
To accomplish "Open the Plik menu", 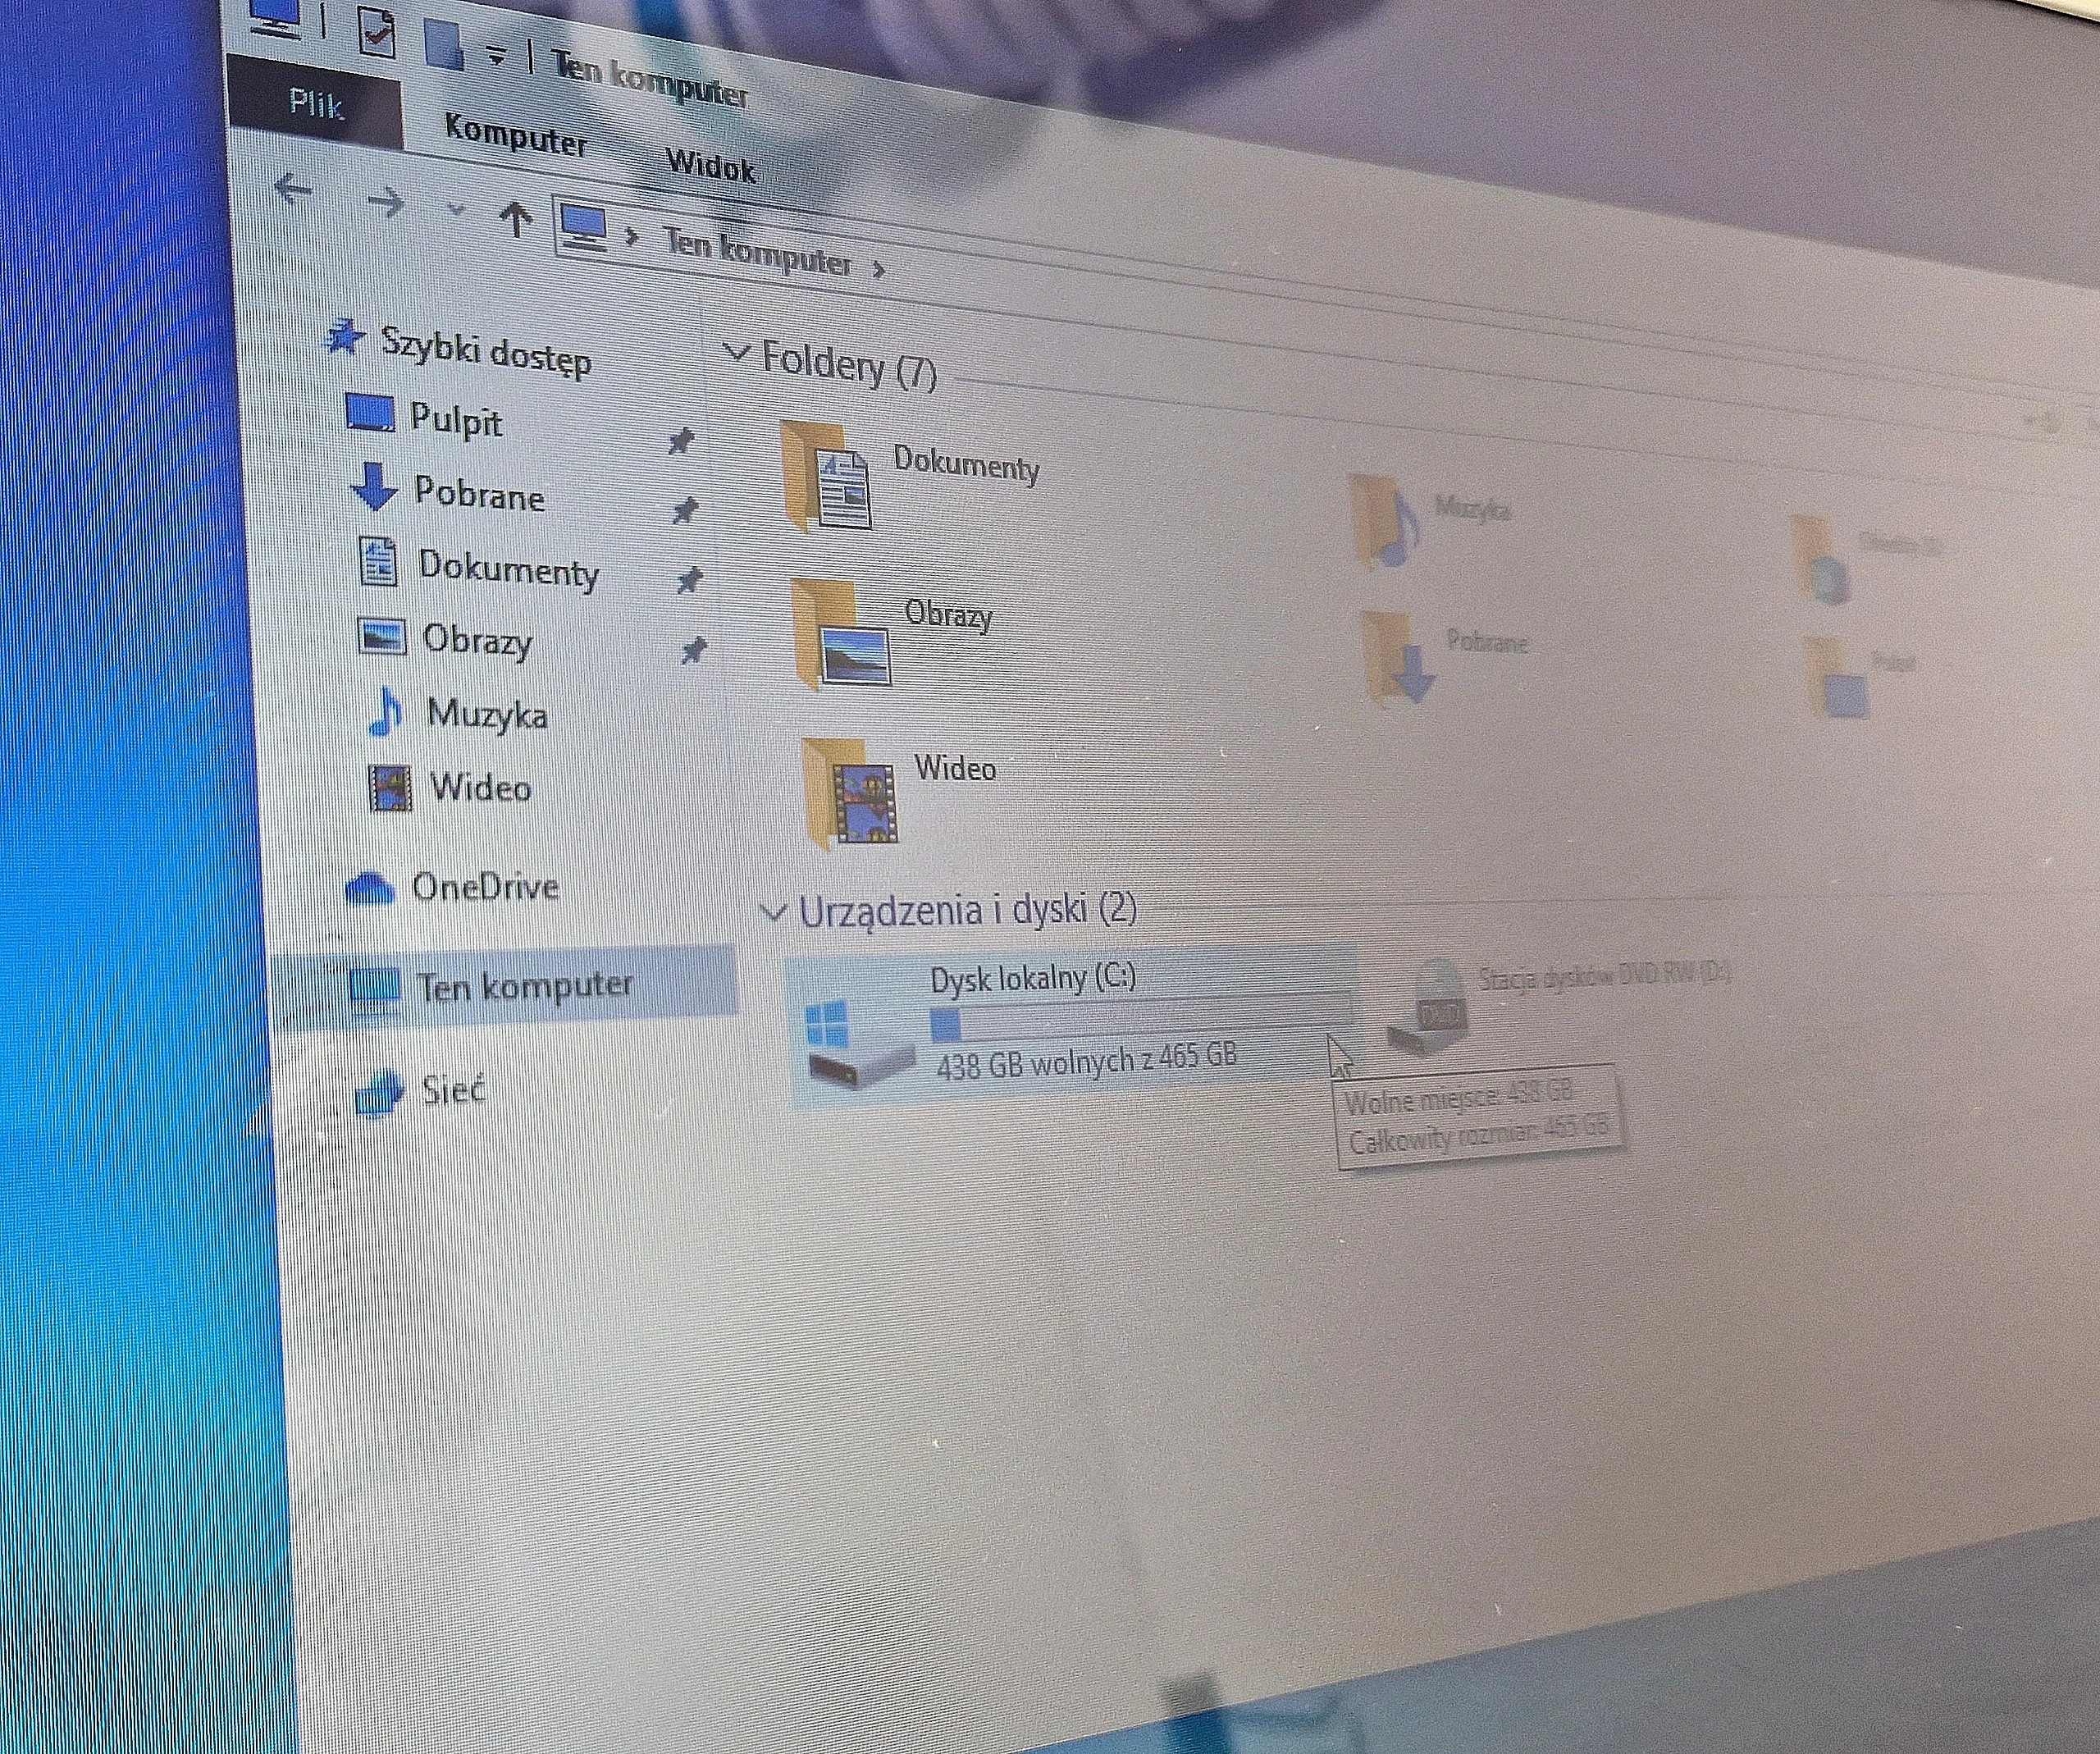I will point(317,101).
